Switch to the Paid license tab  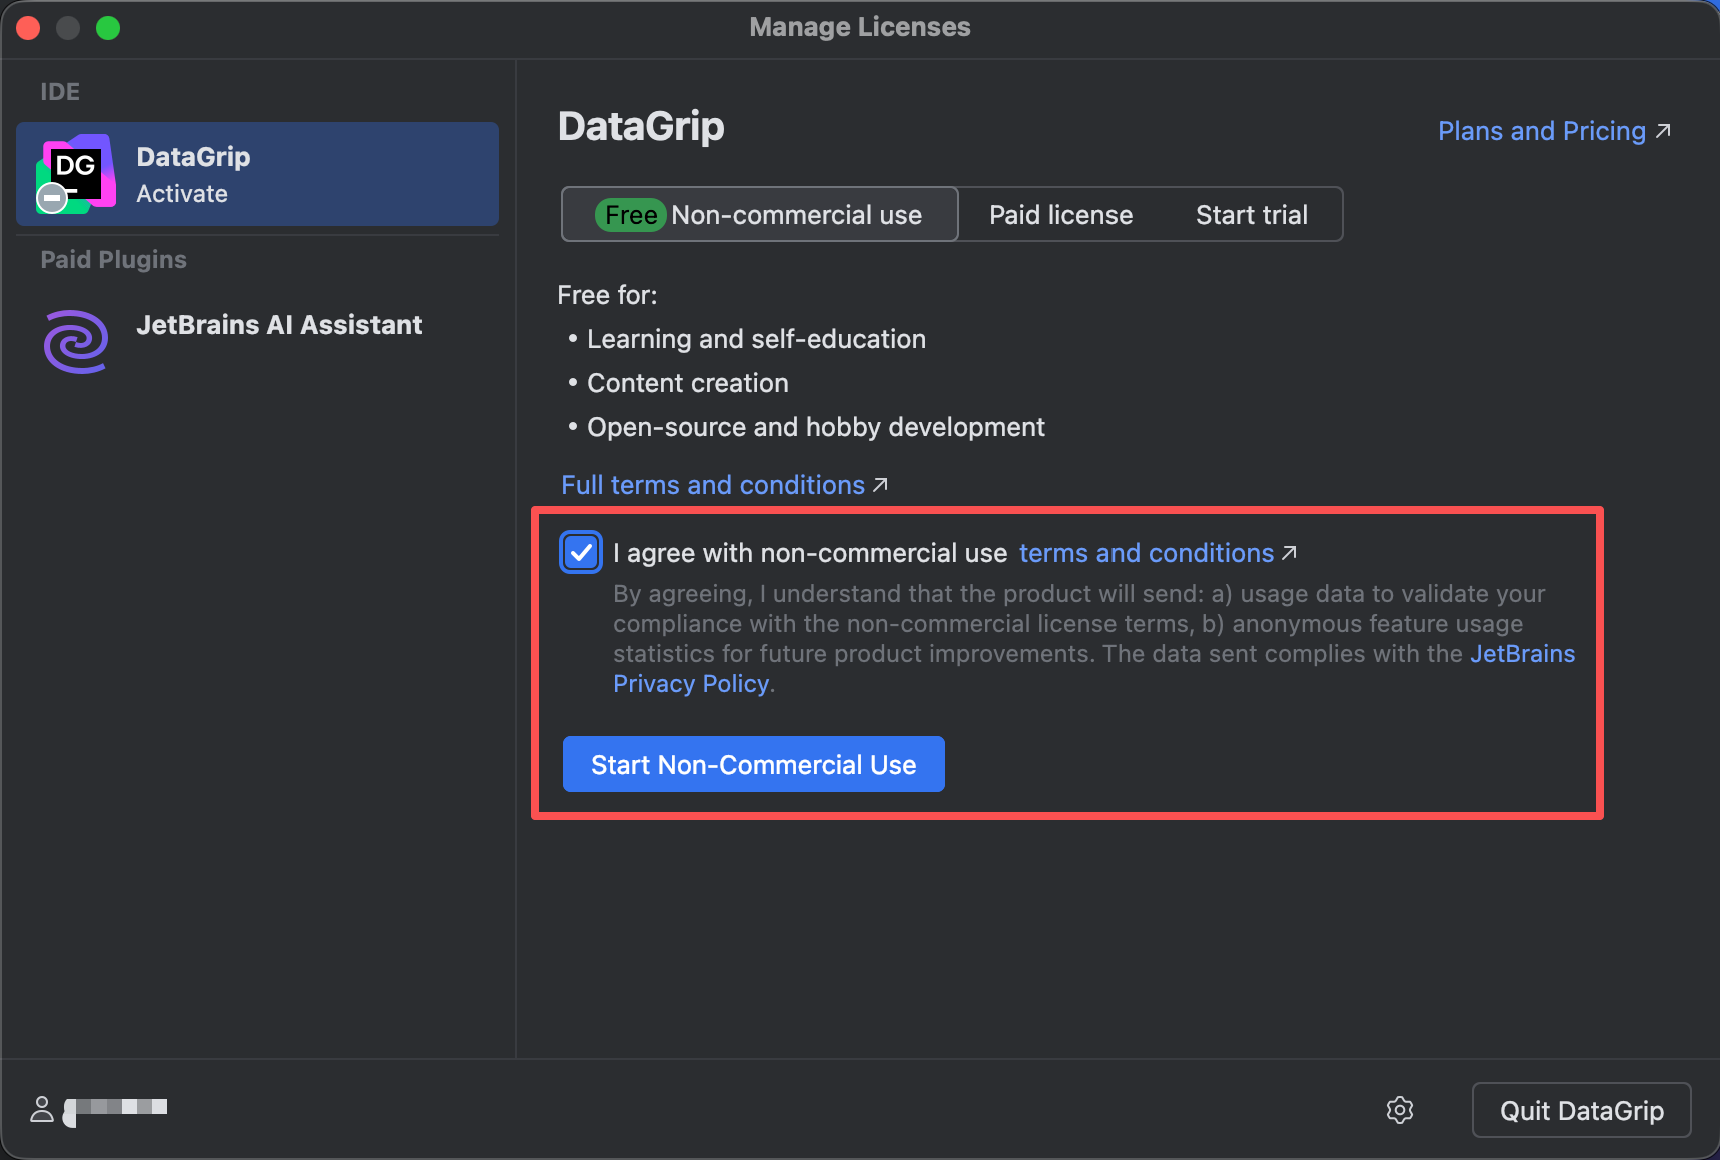point(1060,215)
